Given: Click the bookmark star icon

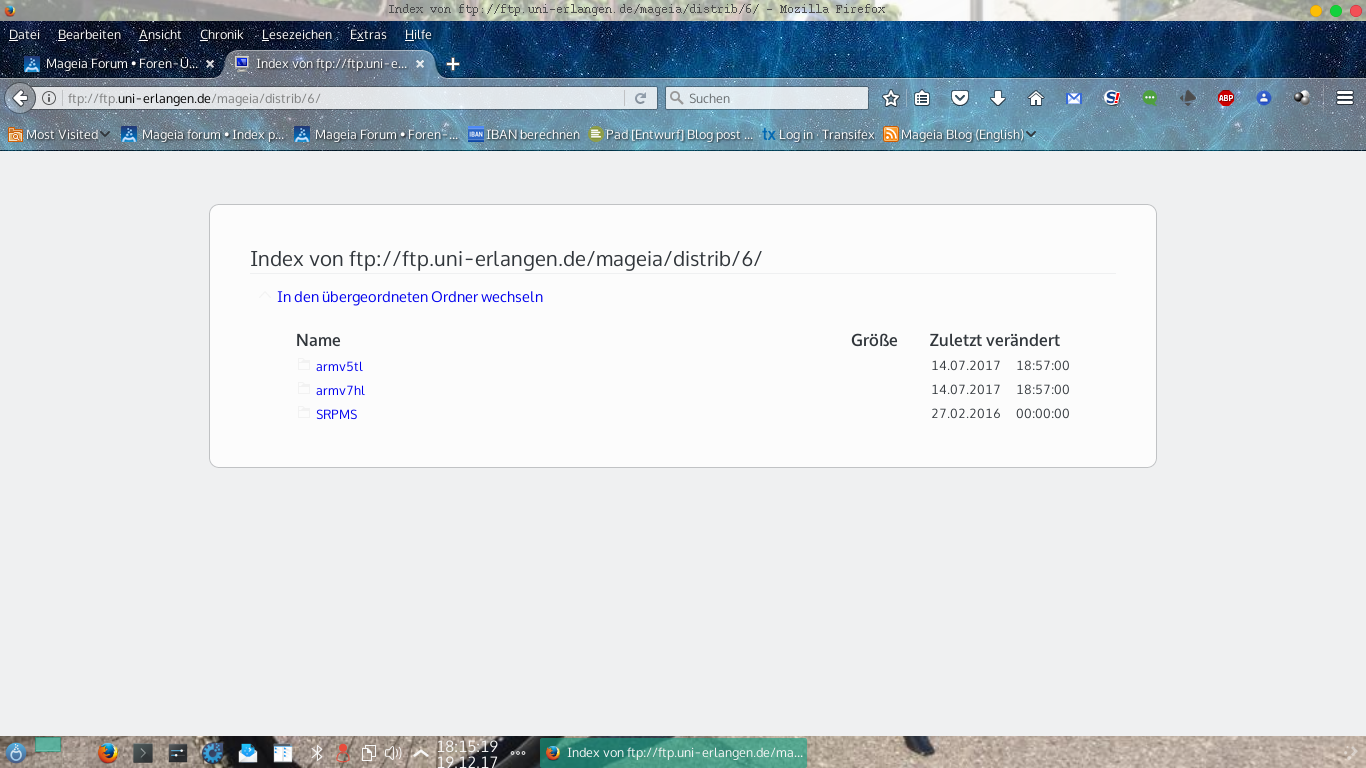Looking at the screenshot, I should [891, 98].
